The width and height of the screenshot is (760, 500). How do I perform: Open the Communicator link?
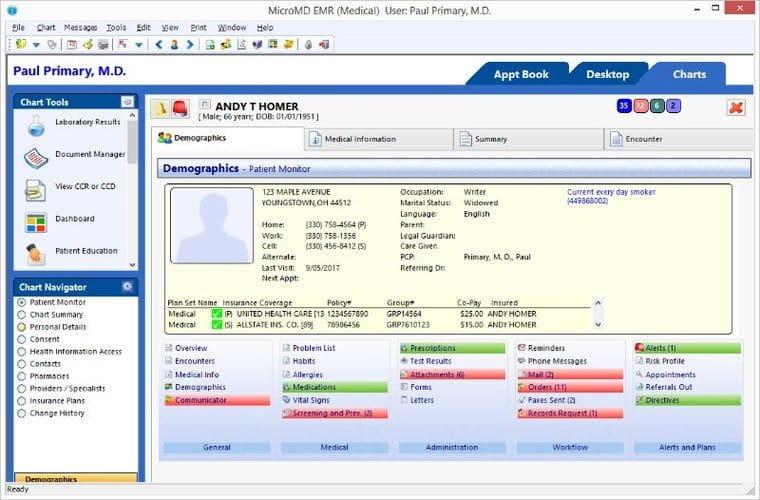coord(217,400)
